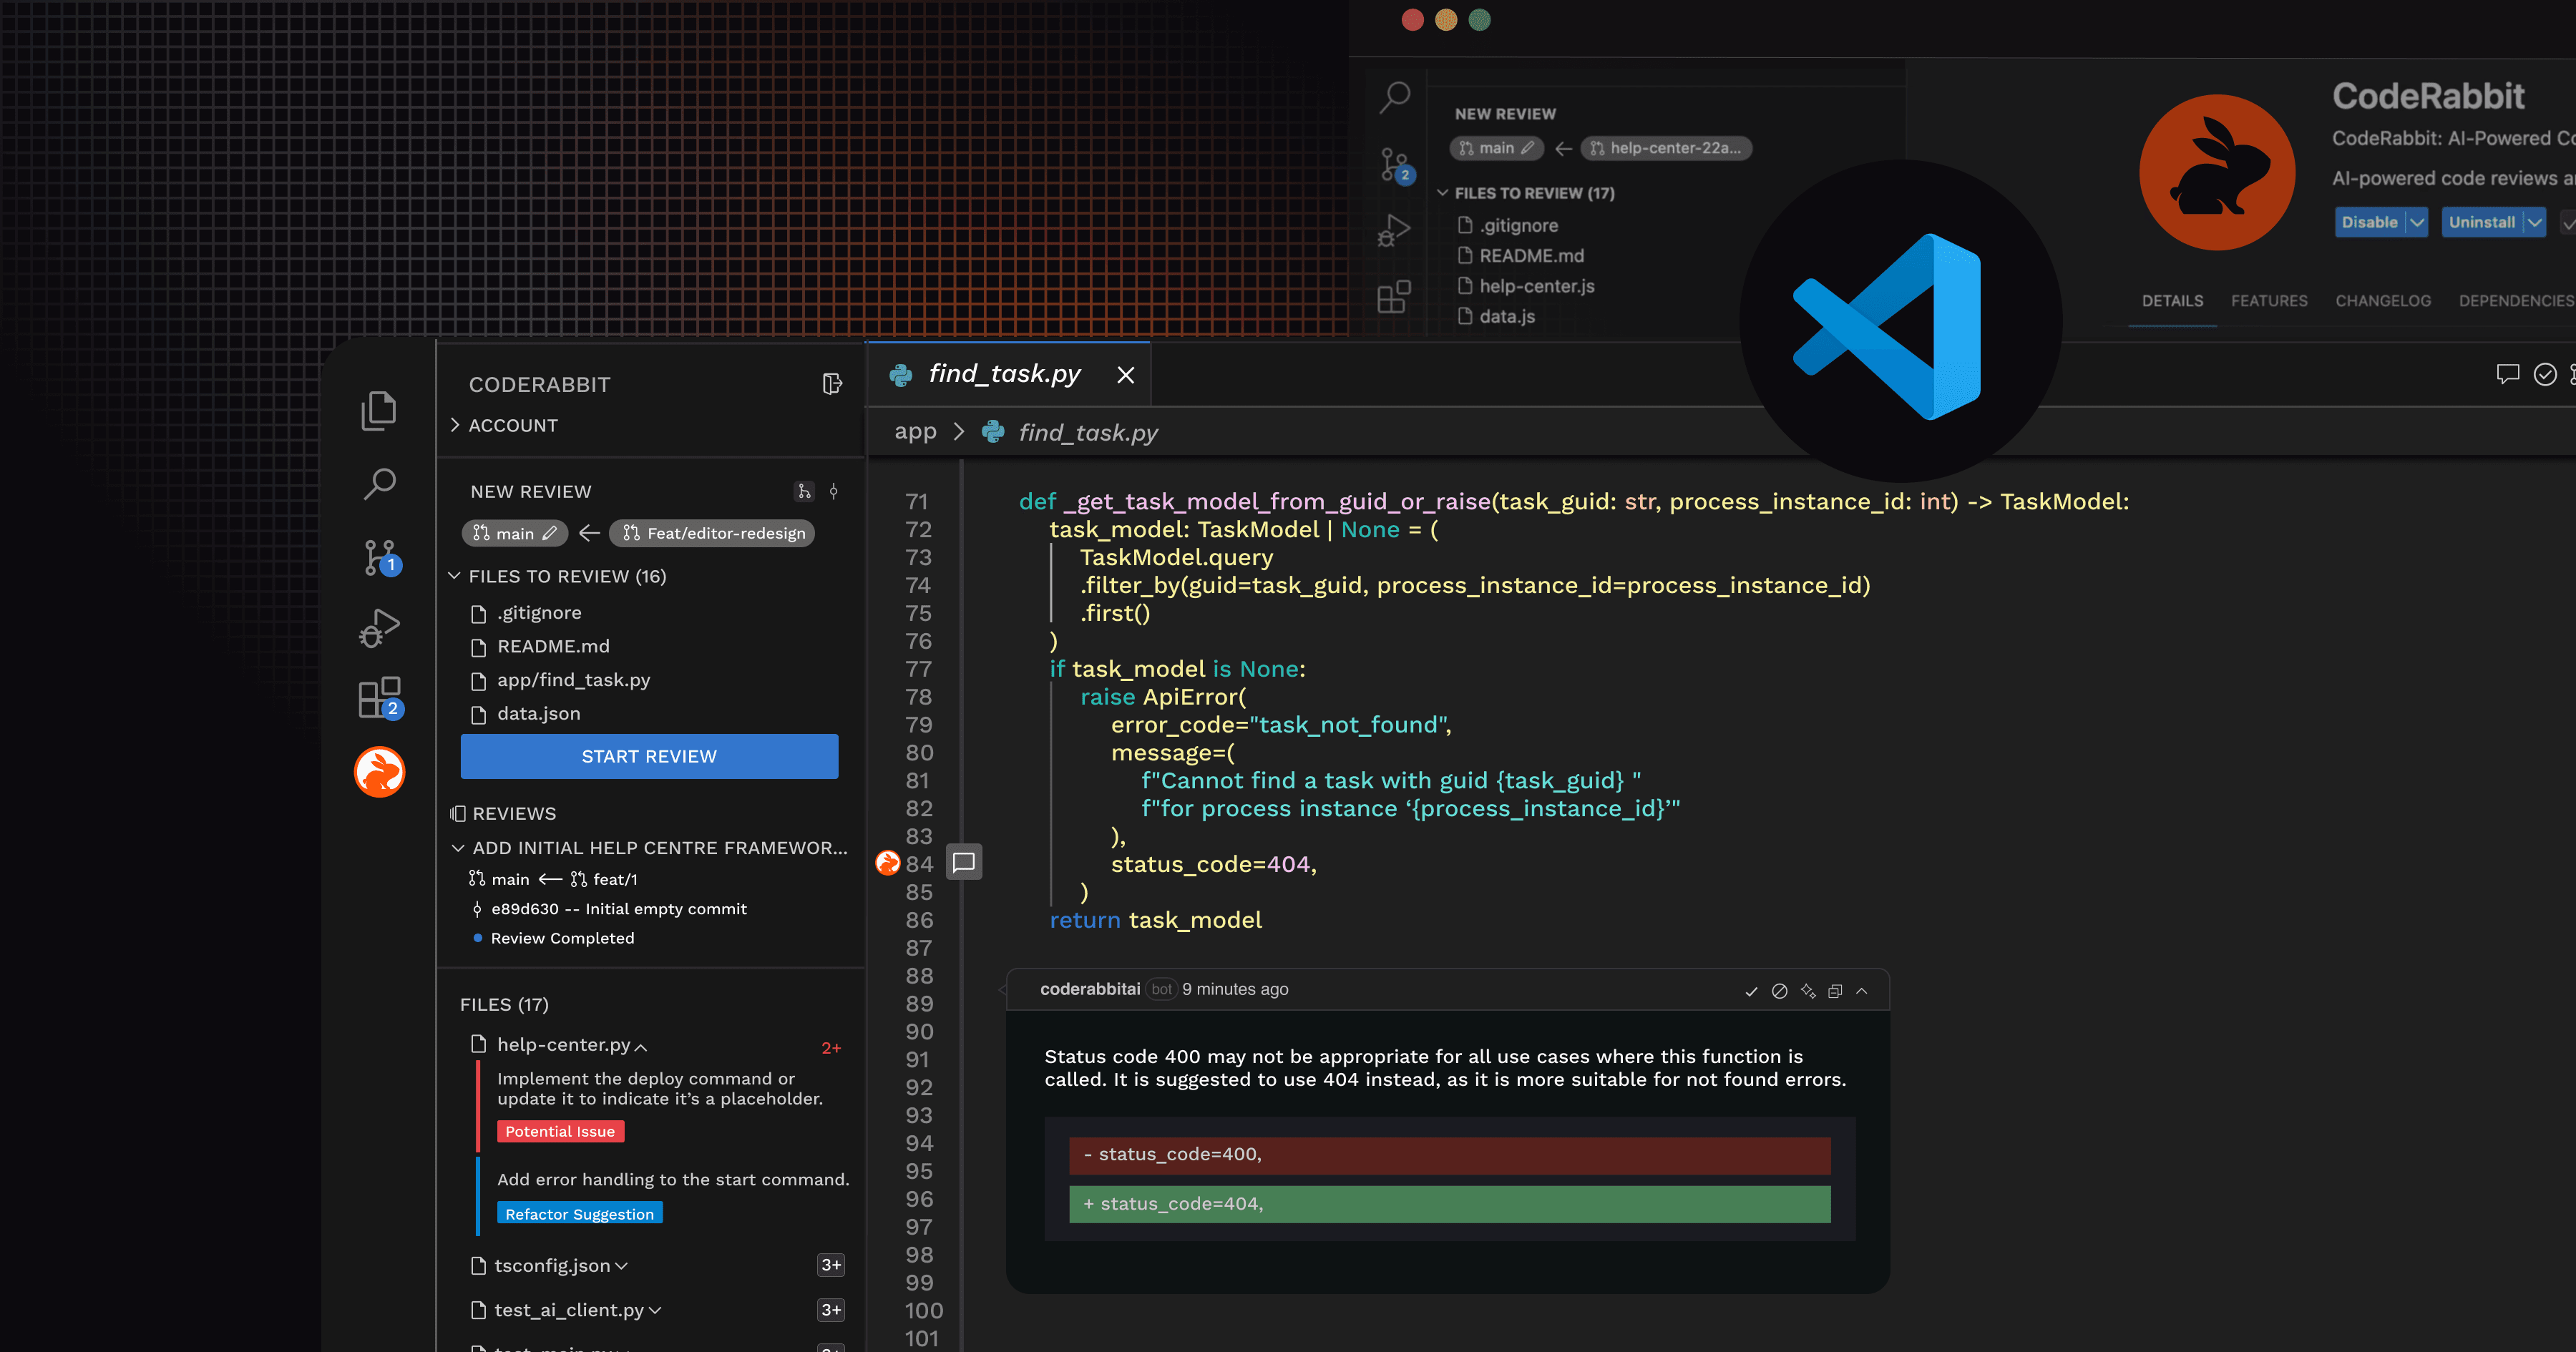Image resolution: width=2576 pixels, height=1352 pixels.
Task: Open Source Control icon with badge 1
Action: (379, 557)
